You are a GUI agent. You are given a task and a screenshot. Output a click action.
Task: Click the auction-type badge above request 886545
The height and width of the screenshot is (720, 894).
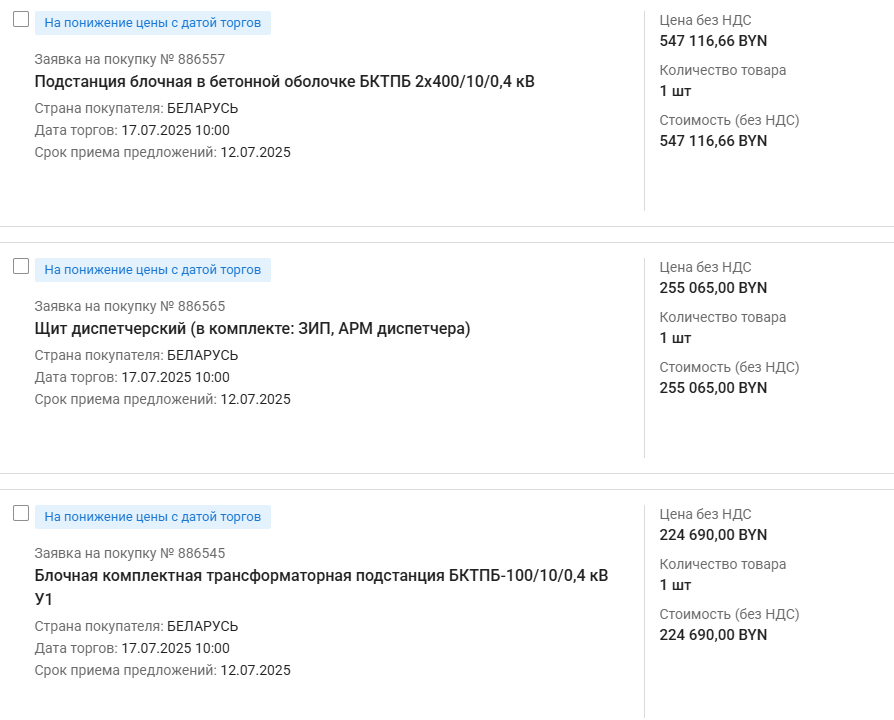(x=153, y=517)
